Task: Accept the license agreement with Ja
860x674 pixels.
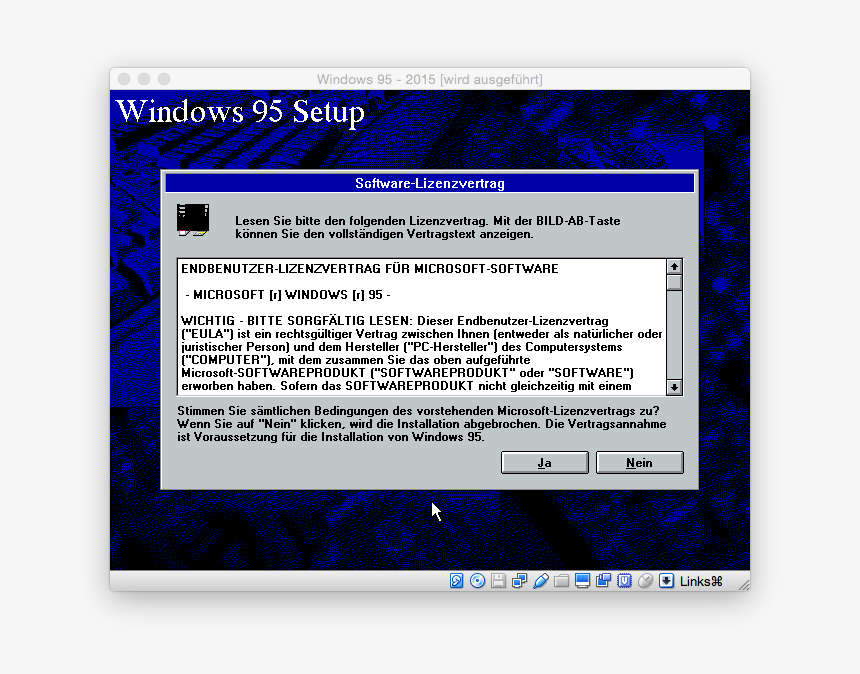Action: point(544,462)
